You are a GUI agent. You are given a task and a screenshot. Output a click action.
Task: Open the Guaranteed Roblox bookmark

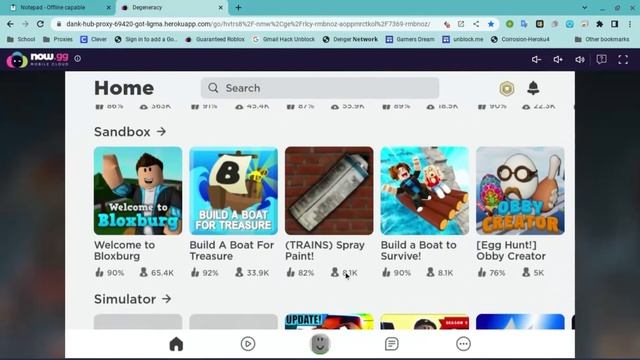[x=215, y=39]
